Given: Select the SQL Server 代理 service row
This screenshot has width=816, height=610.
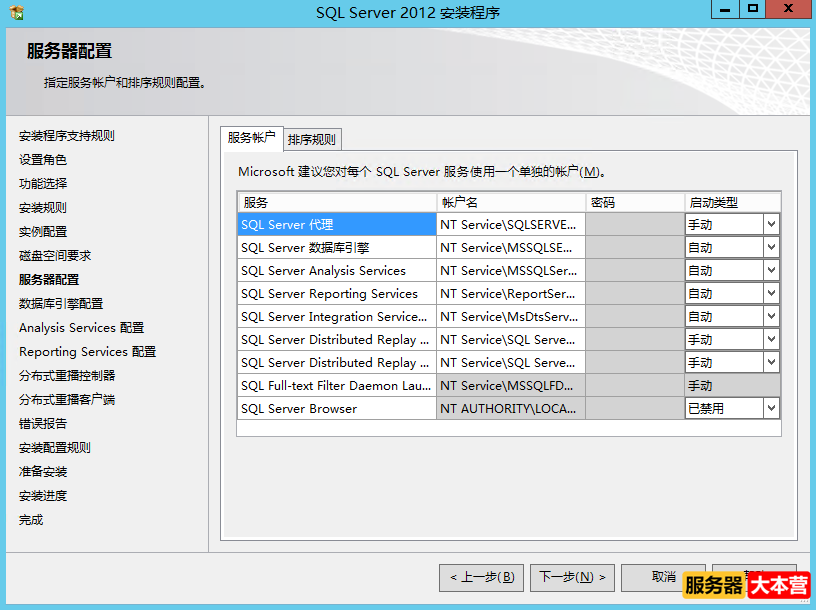Looking at the screenshot, I should [x=337, y=224].
